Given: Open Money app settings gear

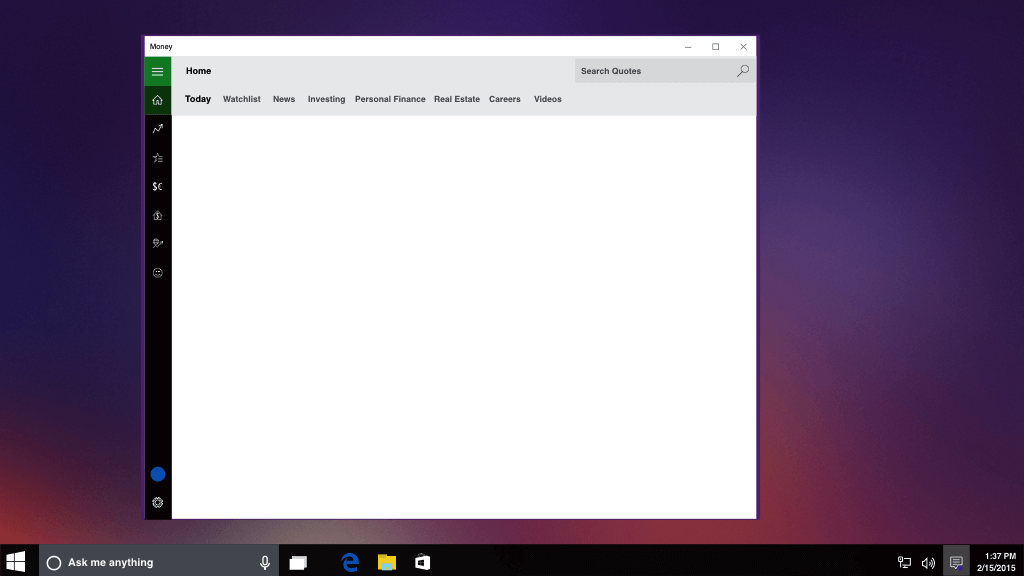Looking at the screenshot, I should pyautogui.click(x=157, y=503).
